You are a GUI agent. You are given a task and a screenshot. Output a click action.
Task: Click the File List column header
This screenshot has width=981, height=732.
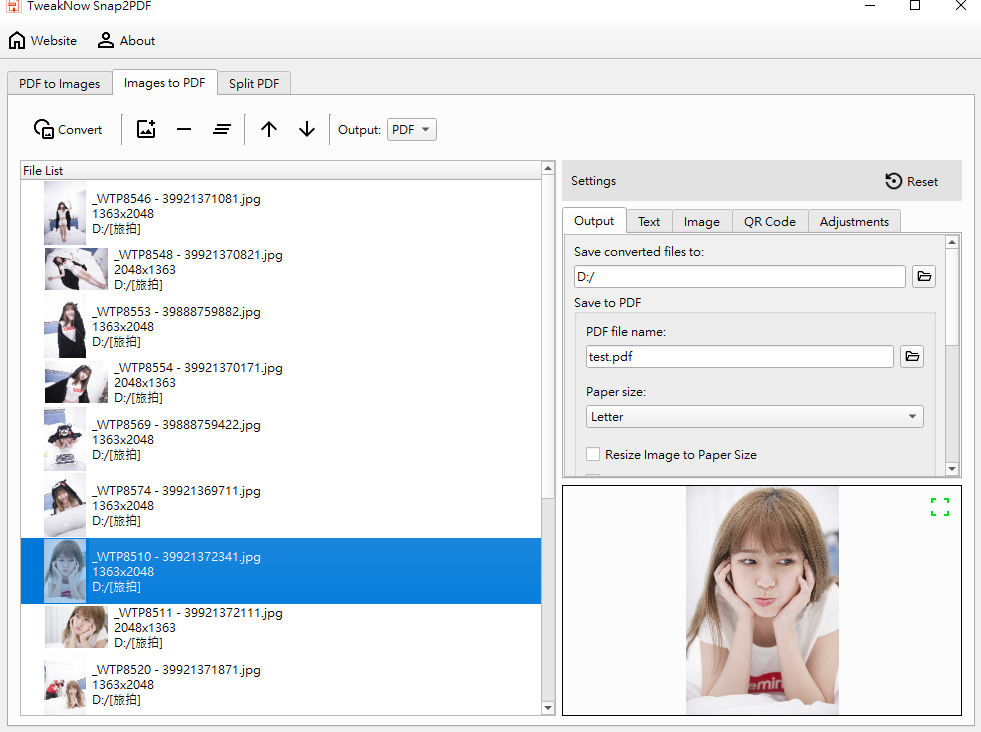(281, 171)
